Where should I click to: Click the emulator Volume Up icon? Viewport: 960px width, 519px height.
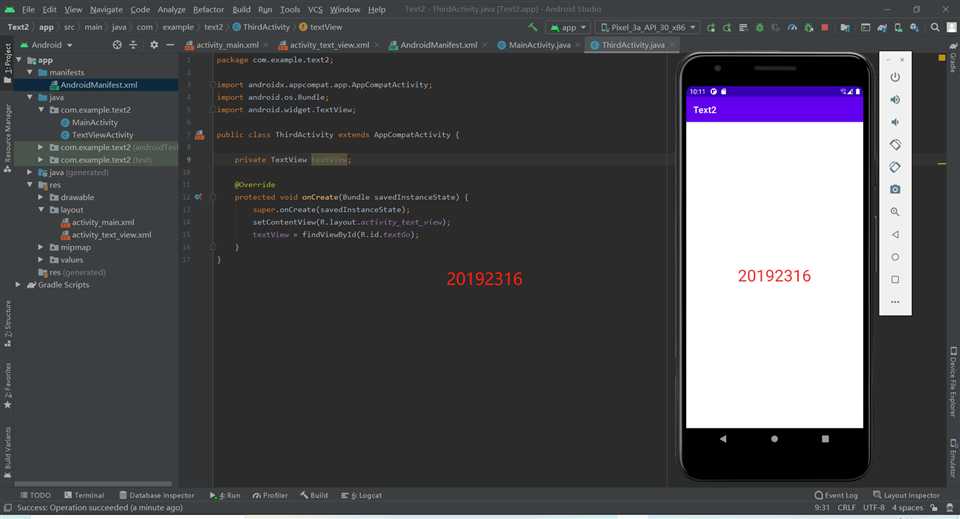click(x=895, y=100)
